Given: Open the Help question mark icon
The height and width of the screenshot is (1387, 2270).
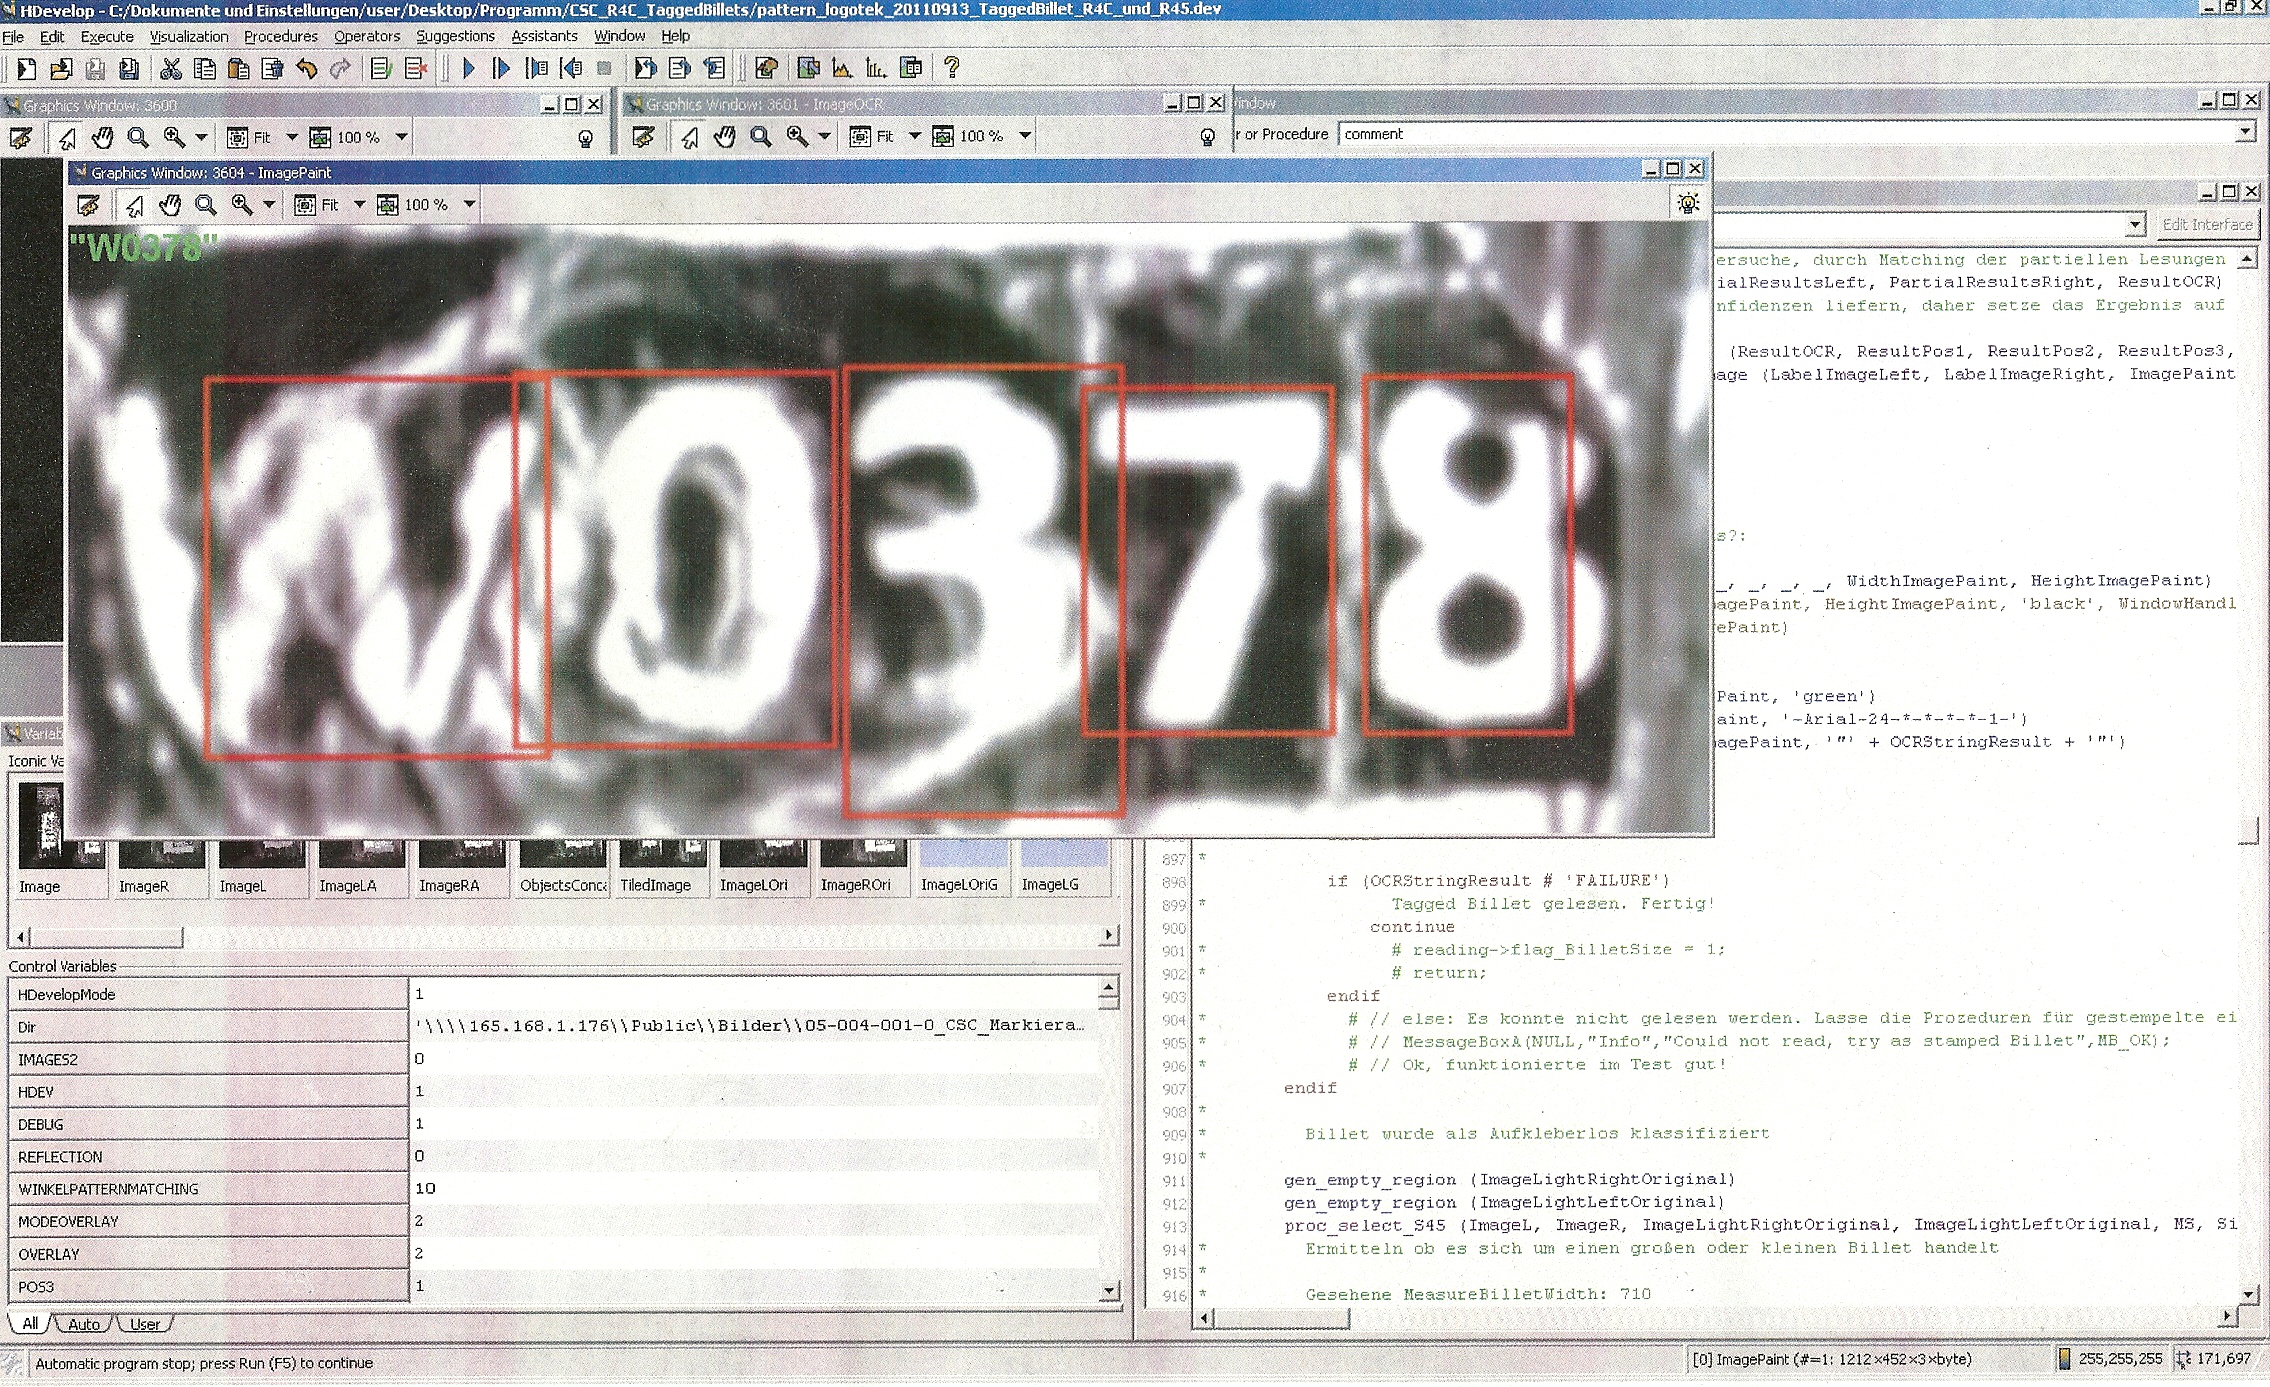Looking at the screenshot, I should 951,67.
